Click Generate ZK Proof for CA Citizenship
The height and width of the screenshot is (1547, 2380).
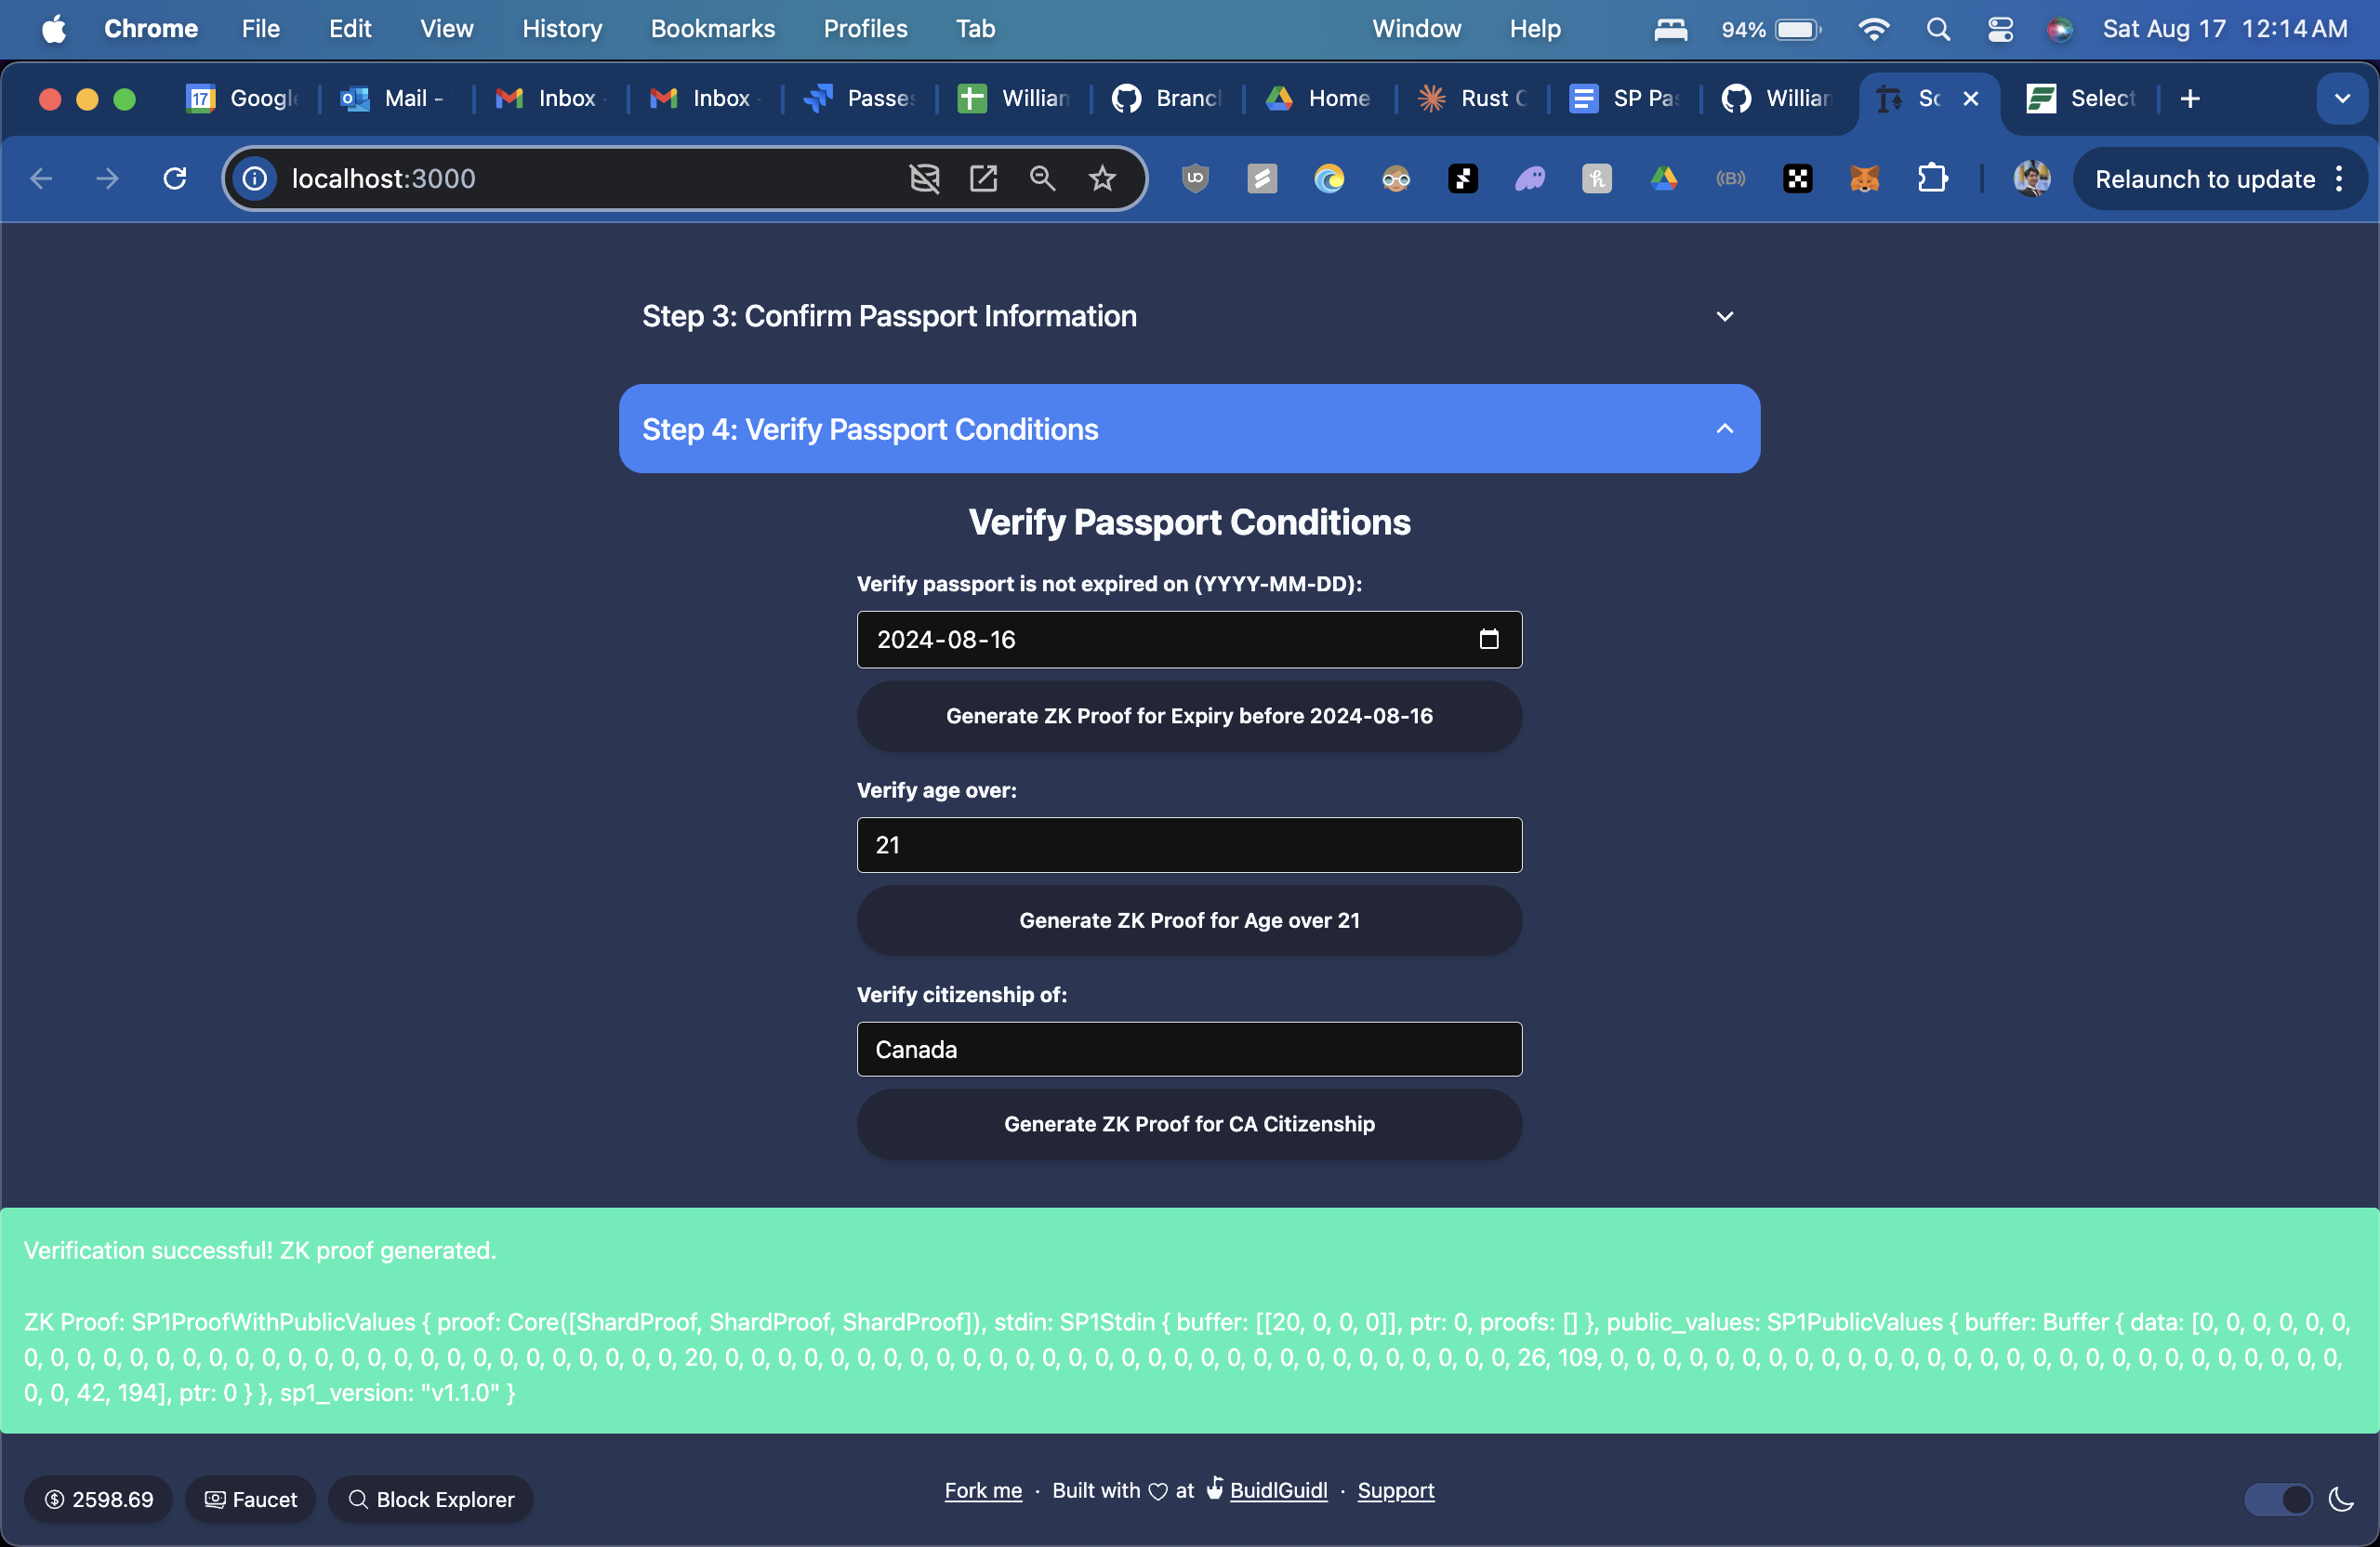point(1188,1124)
